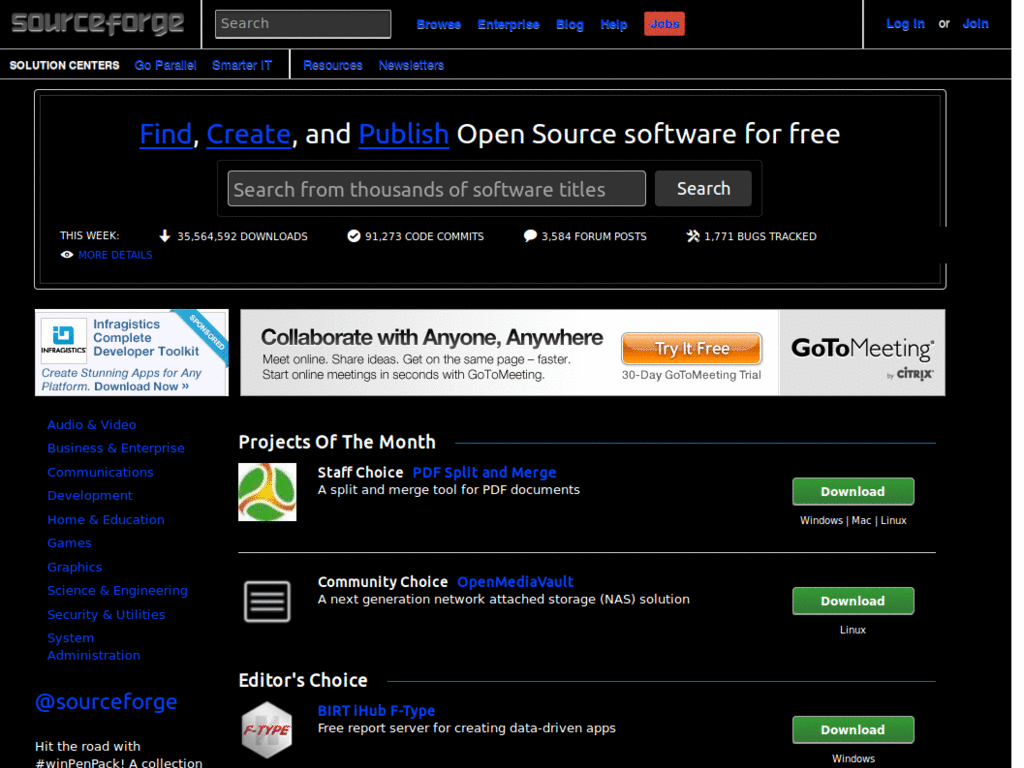Select the Resources tab
1024x768 pixels.
(332, 64)
